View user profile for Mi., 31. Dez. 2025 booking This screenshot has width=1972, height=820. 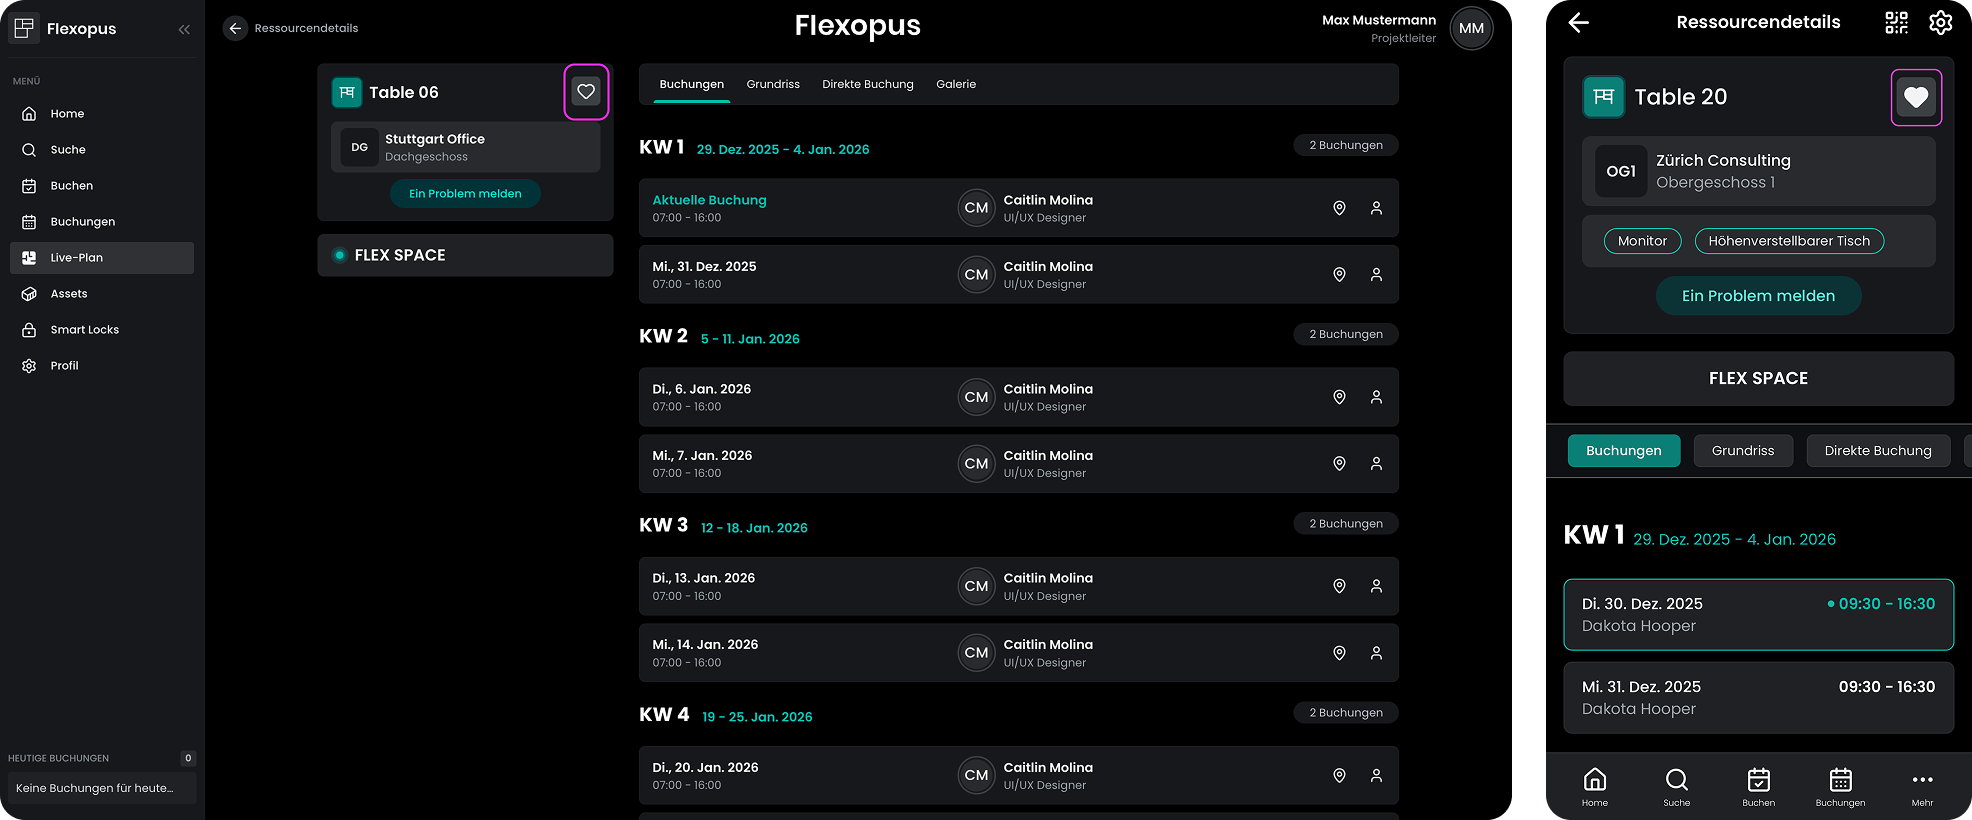click(x=1376, y=275)
